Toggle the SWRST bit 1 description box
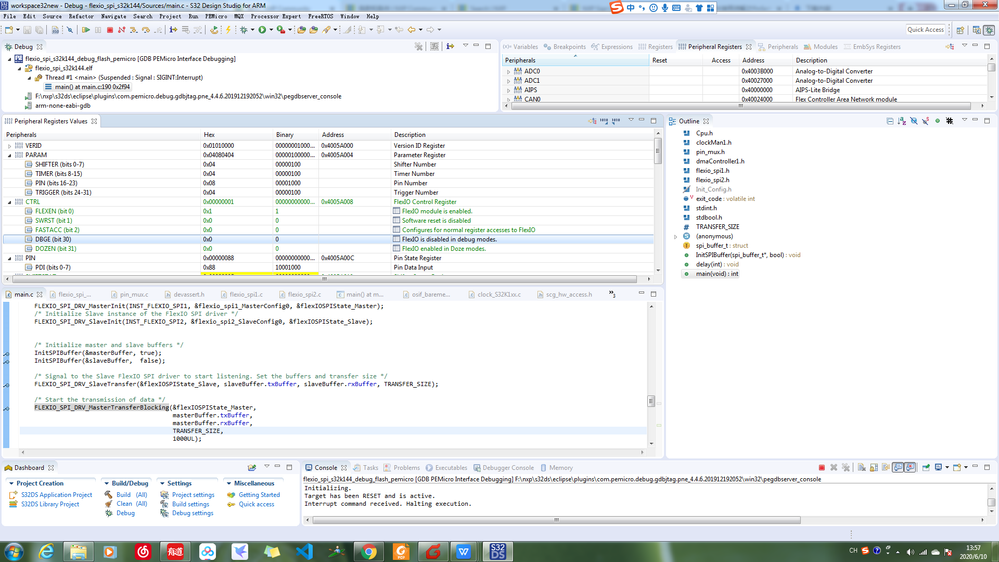Screen dimensions: 999x562 (397, 221)
